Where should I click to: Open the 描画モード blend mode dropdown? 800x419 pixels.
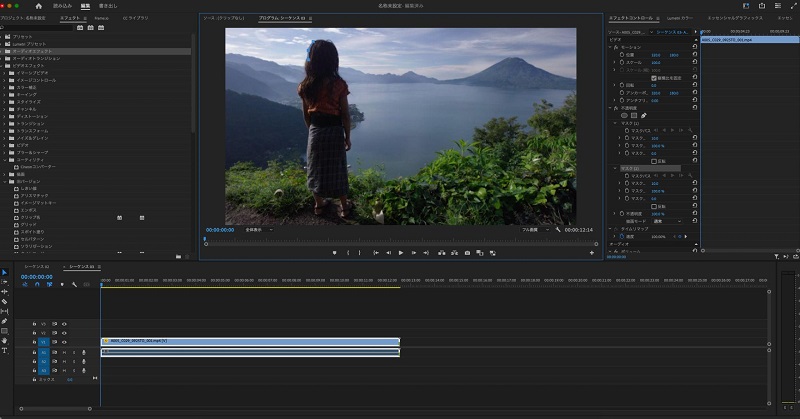[665, 221]
